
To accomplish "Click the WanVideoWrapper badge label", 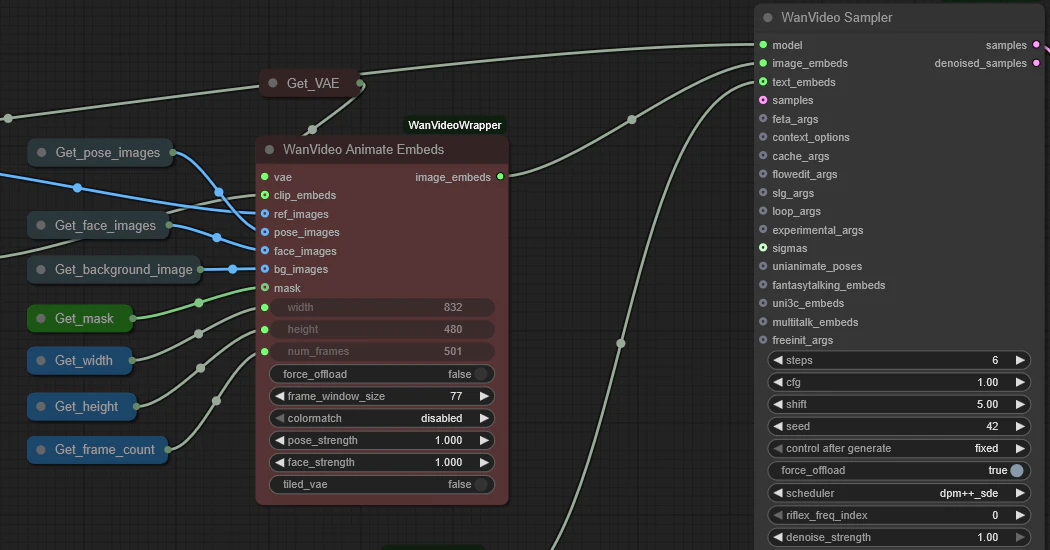I will coord(455,125).
